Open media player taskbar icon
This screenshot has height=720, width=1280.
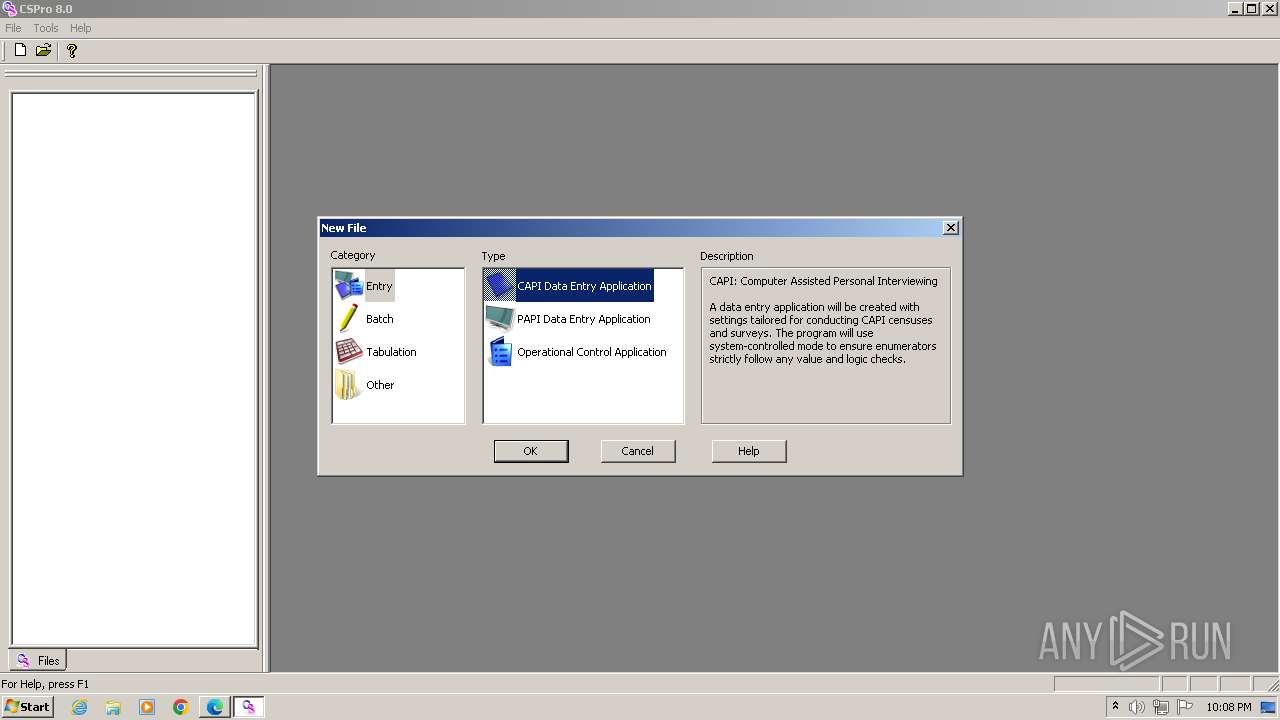click(x=147, y=707)
